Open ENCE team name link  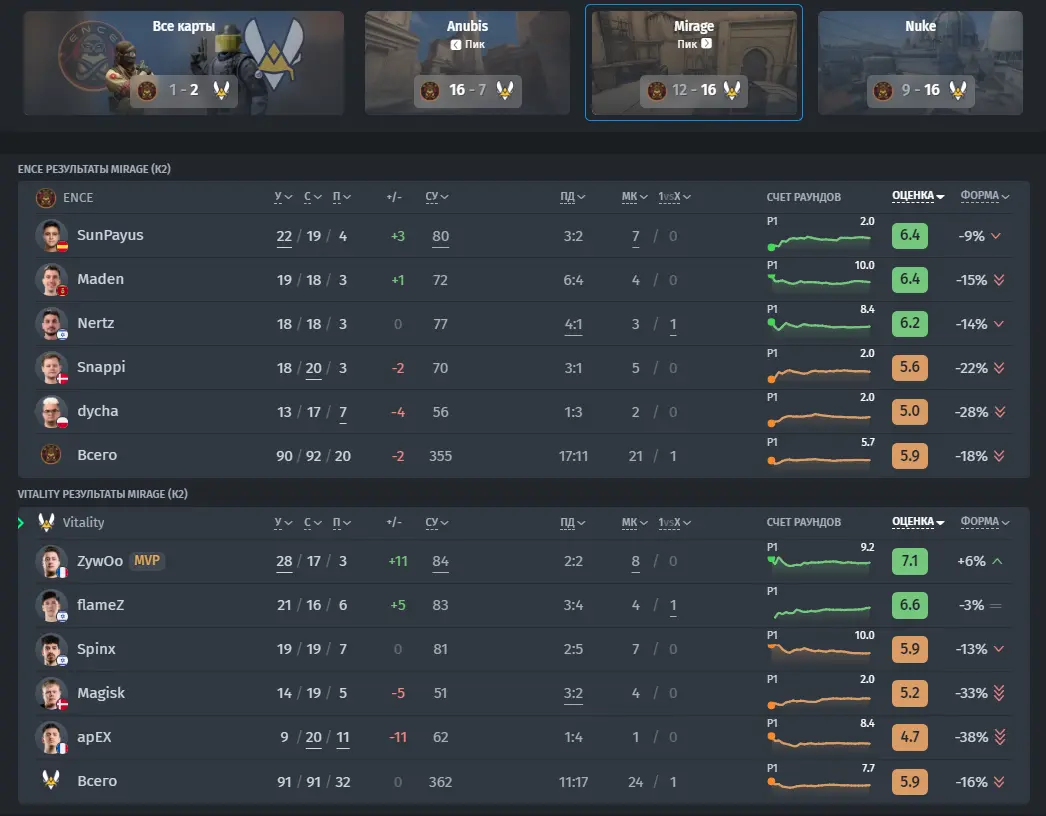click(x=78, y=197)
